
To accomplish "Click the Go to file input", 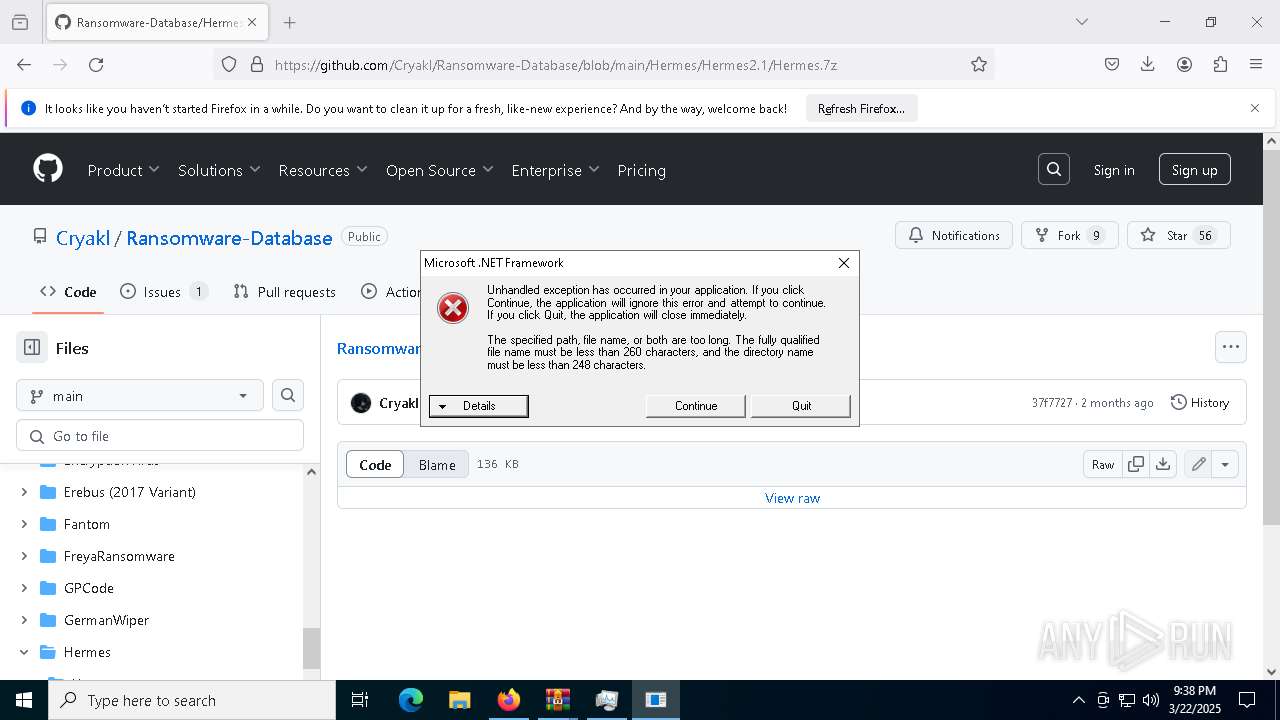I will (160, 436).
